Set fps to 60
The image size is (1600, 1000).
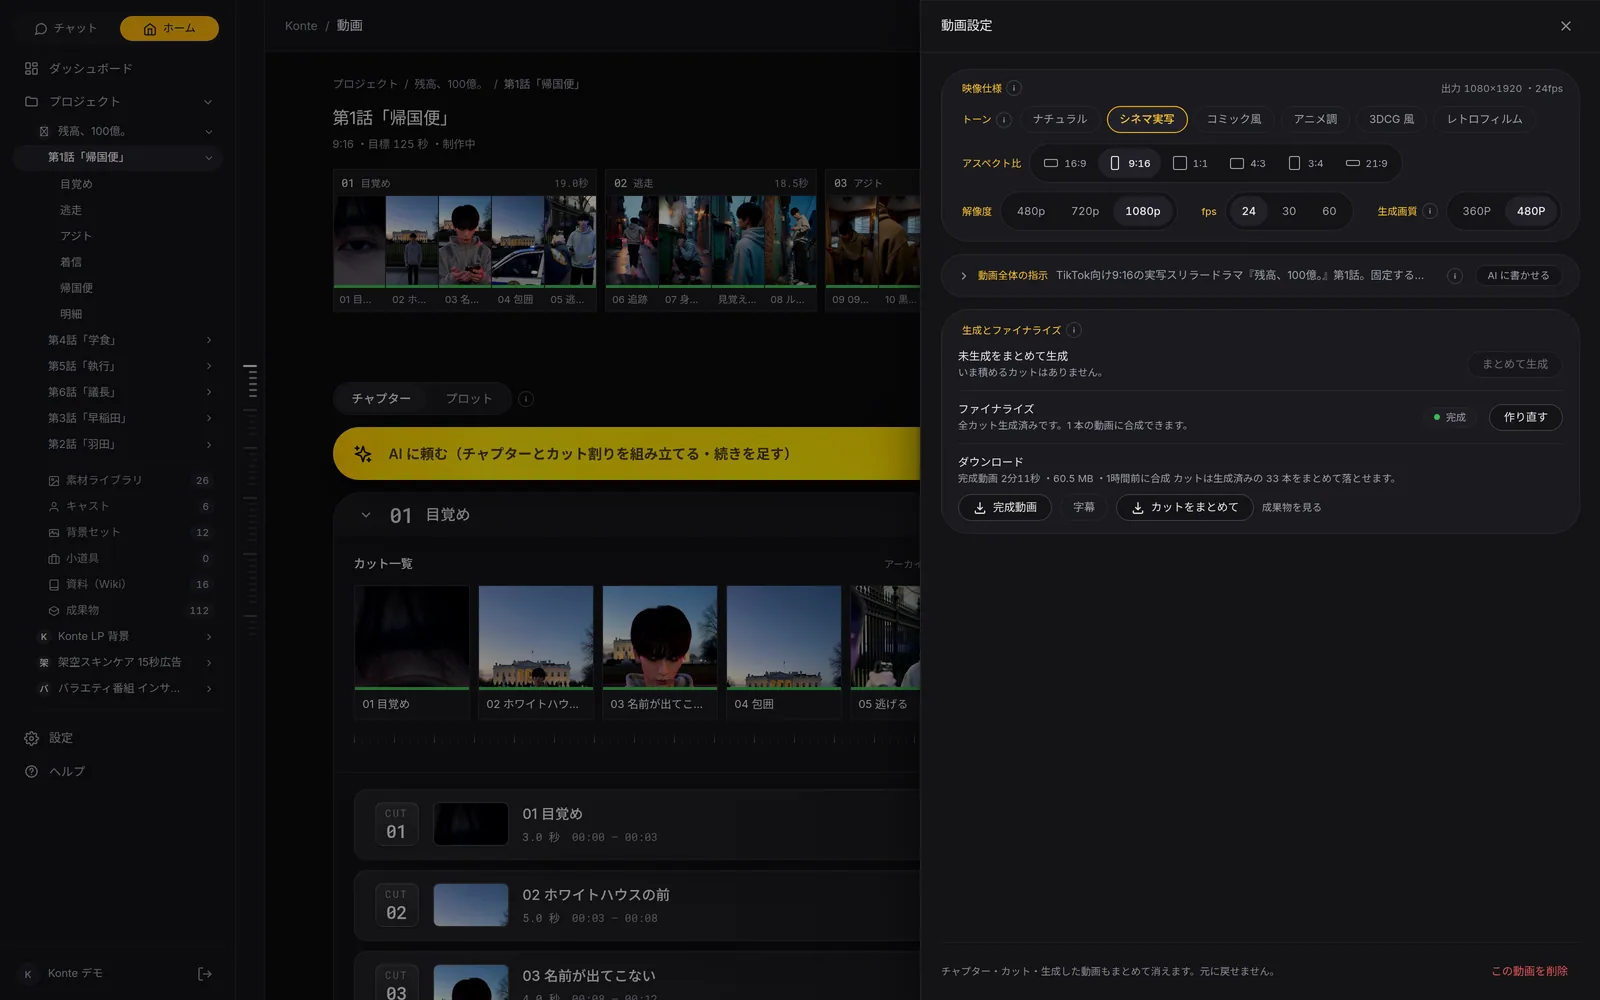tap(1329, 211)
